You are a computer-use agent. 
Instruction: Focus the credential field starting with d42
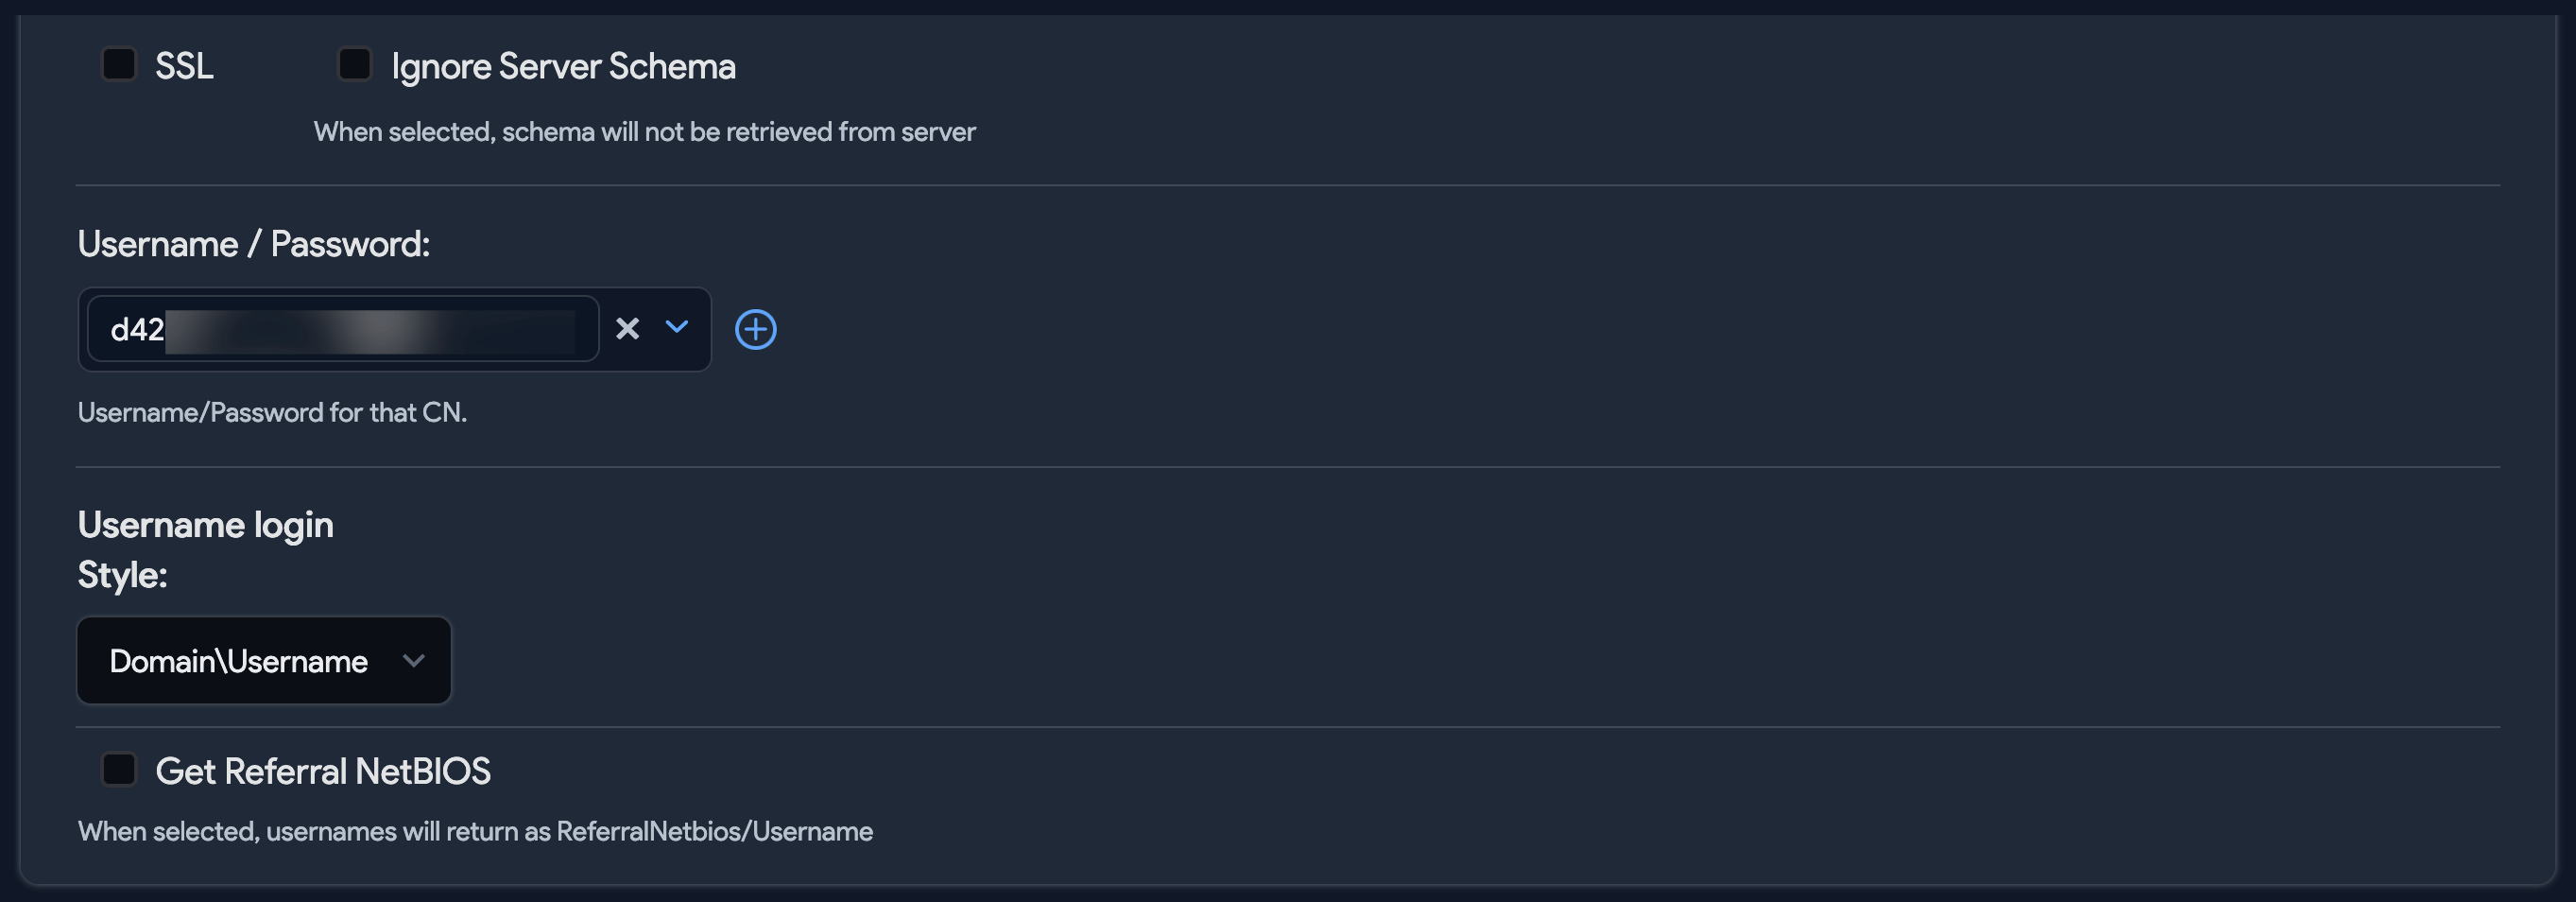click(x=137, y=329)
